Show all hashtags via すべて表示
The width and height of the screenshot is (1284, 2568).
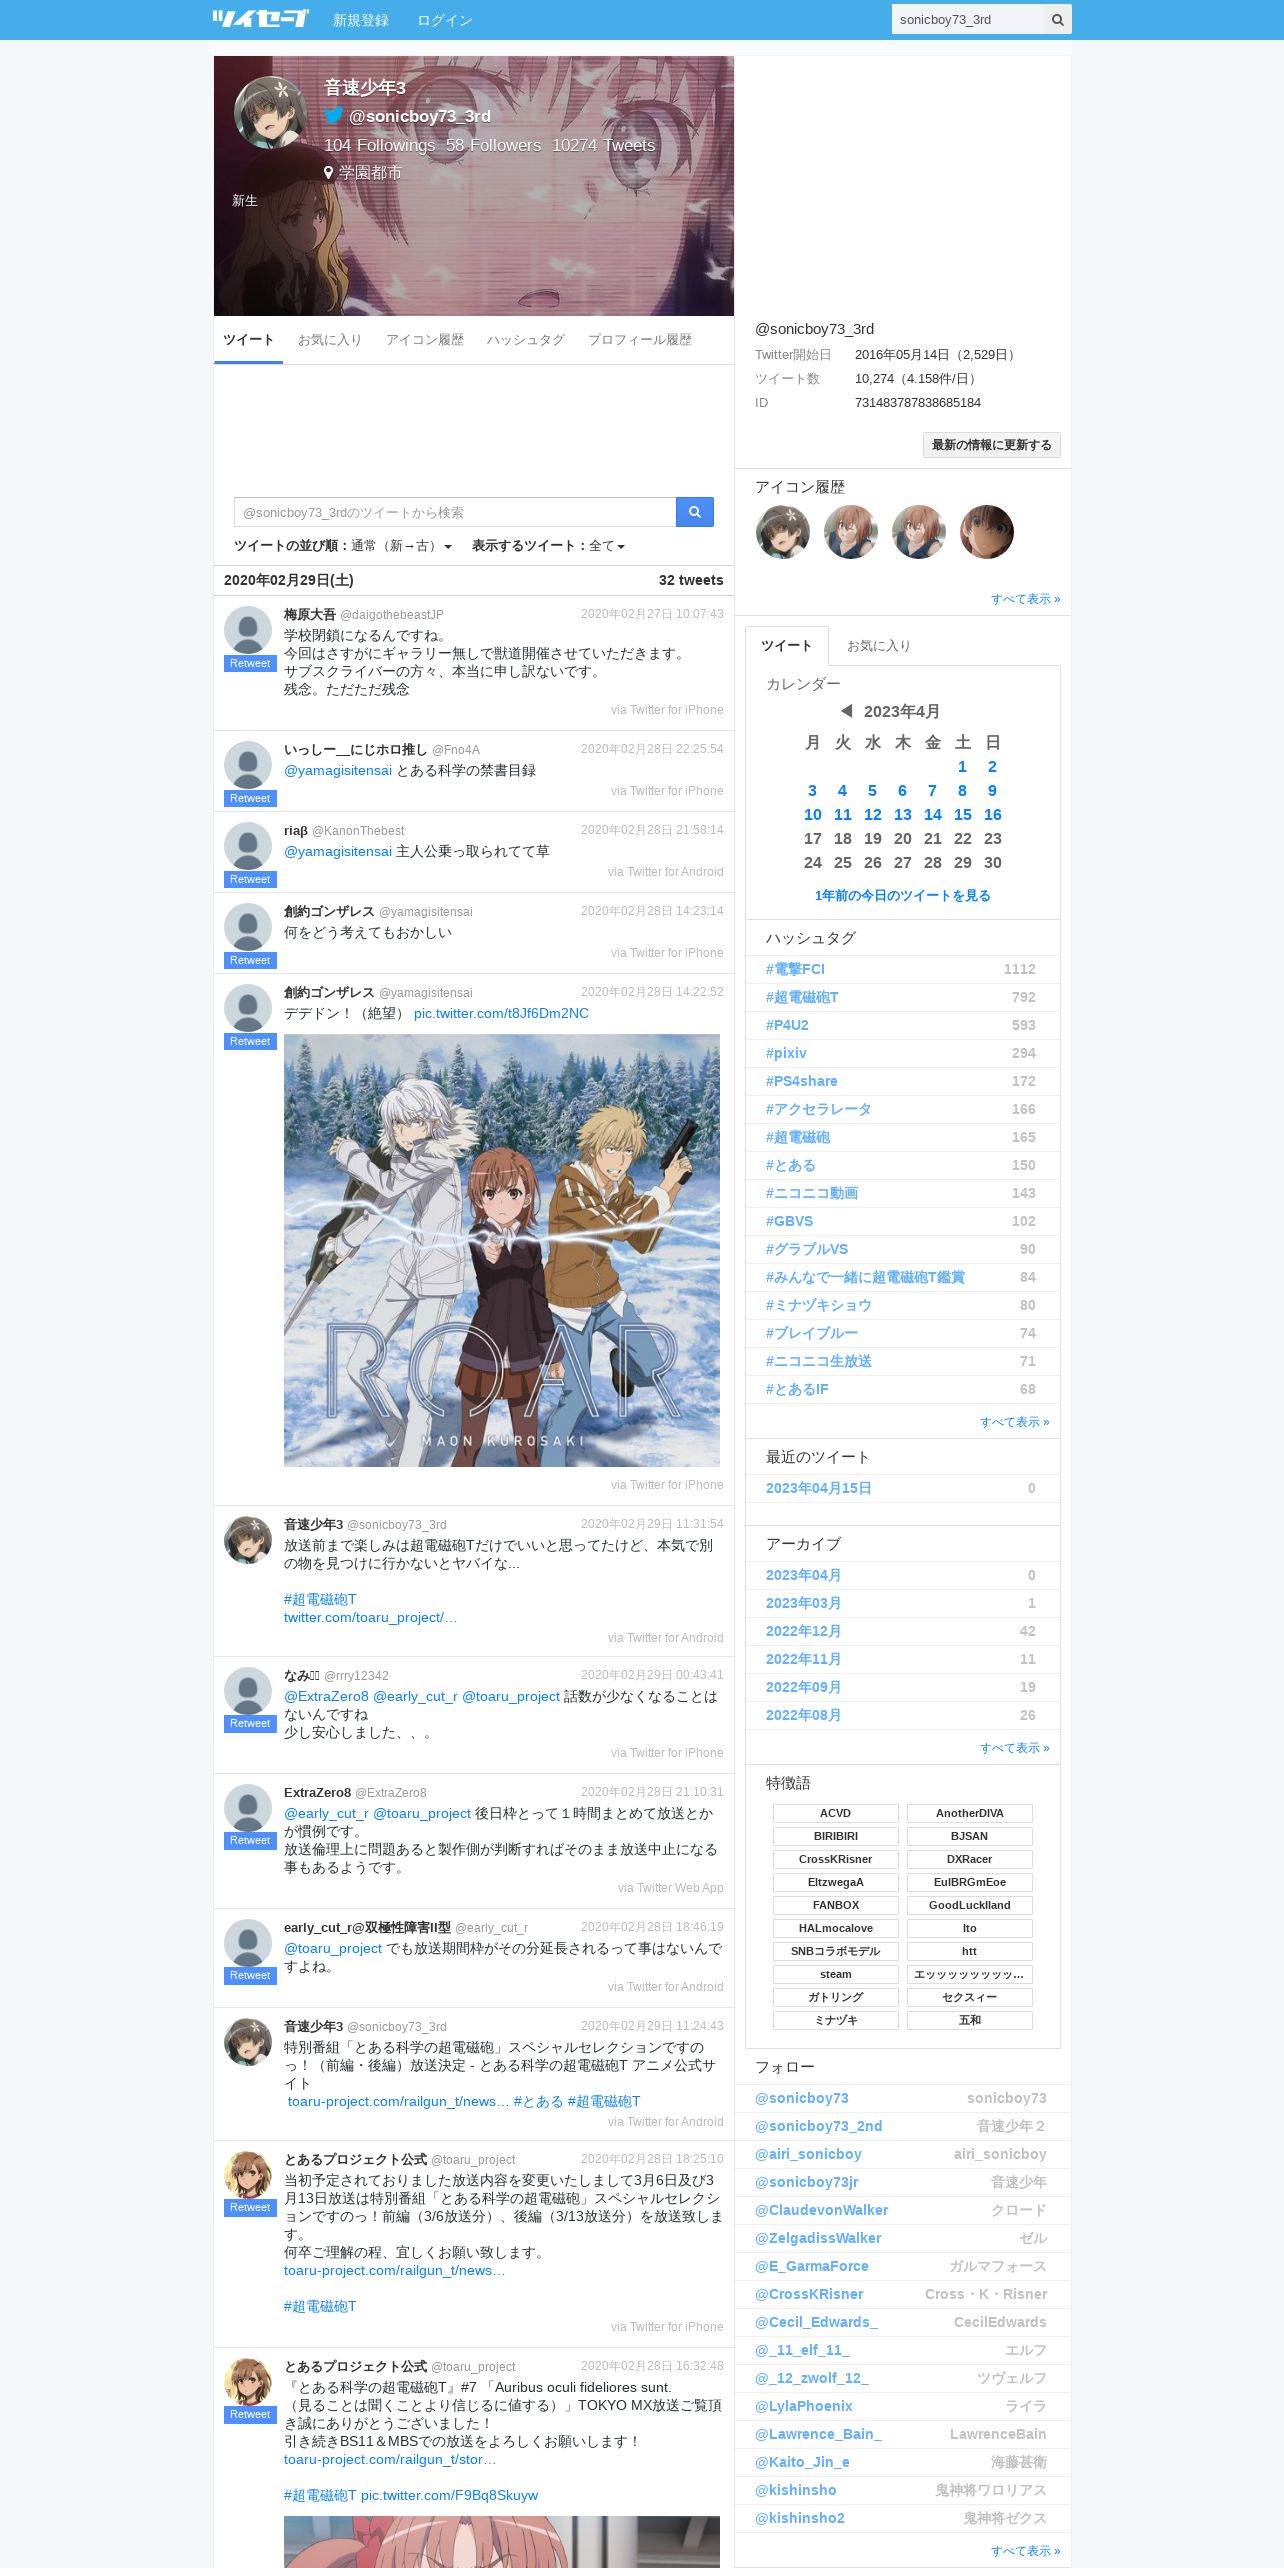pos(1015,1422)
